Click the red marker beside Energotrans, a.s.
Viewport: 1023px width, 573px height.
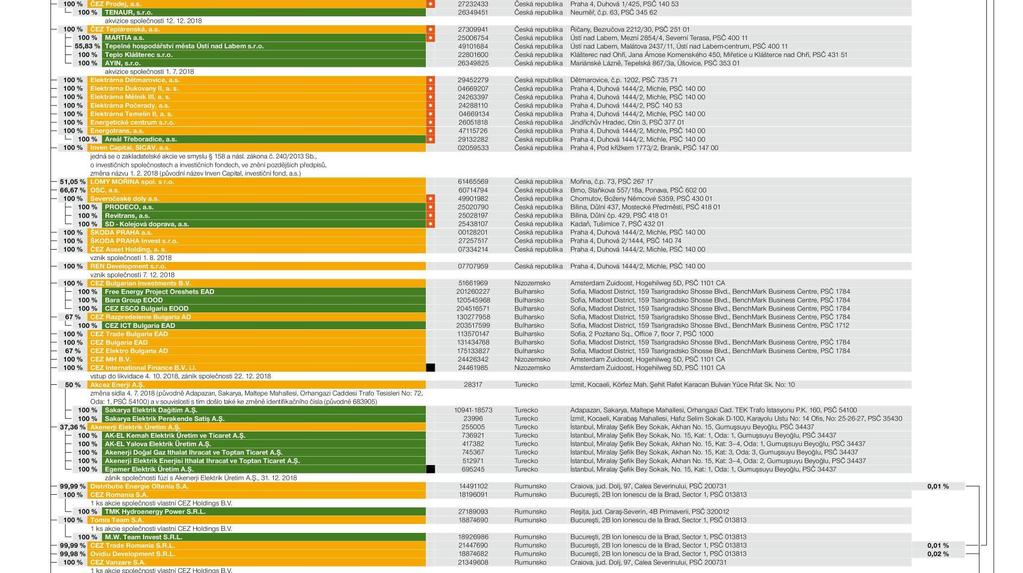(x=431, y=131)
